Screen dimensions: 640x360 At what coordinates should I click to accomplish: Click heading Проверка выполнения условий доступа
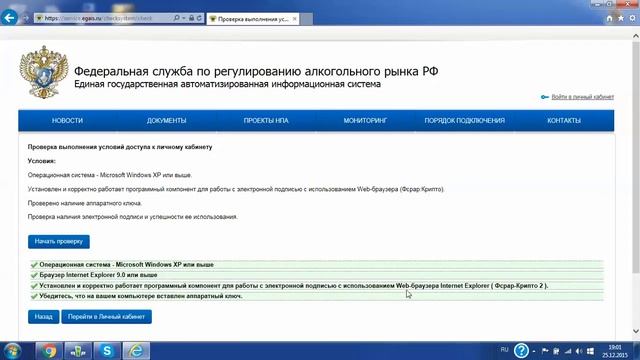click(120, 147)
